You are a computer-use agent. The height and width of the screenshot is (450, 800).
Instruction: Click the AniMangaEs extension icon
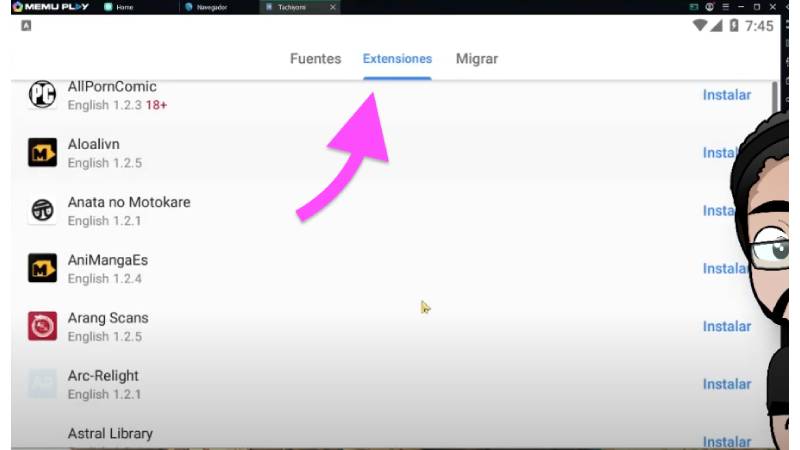42,268
